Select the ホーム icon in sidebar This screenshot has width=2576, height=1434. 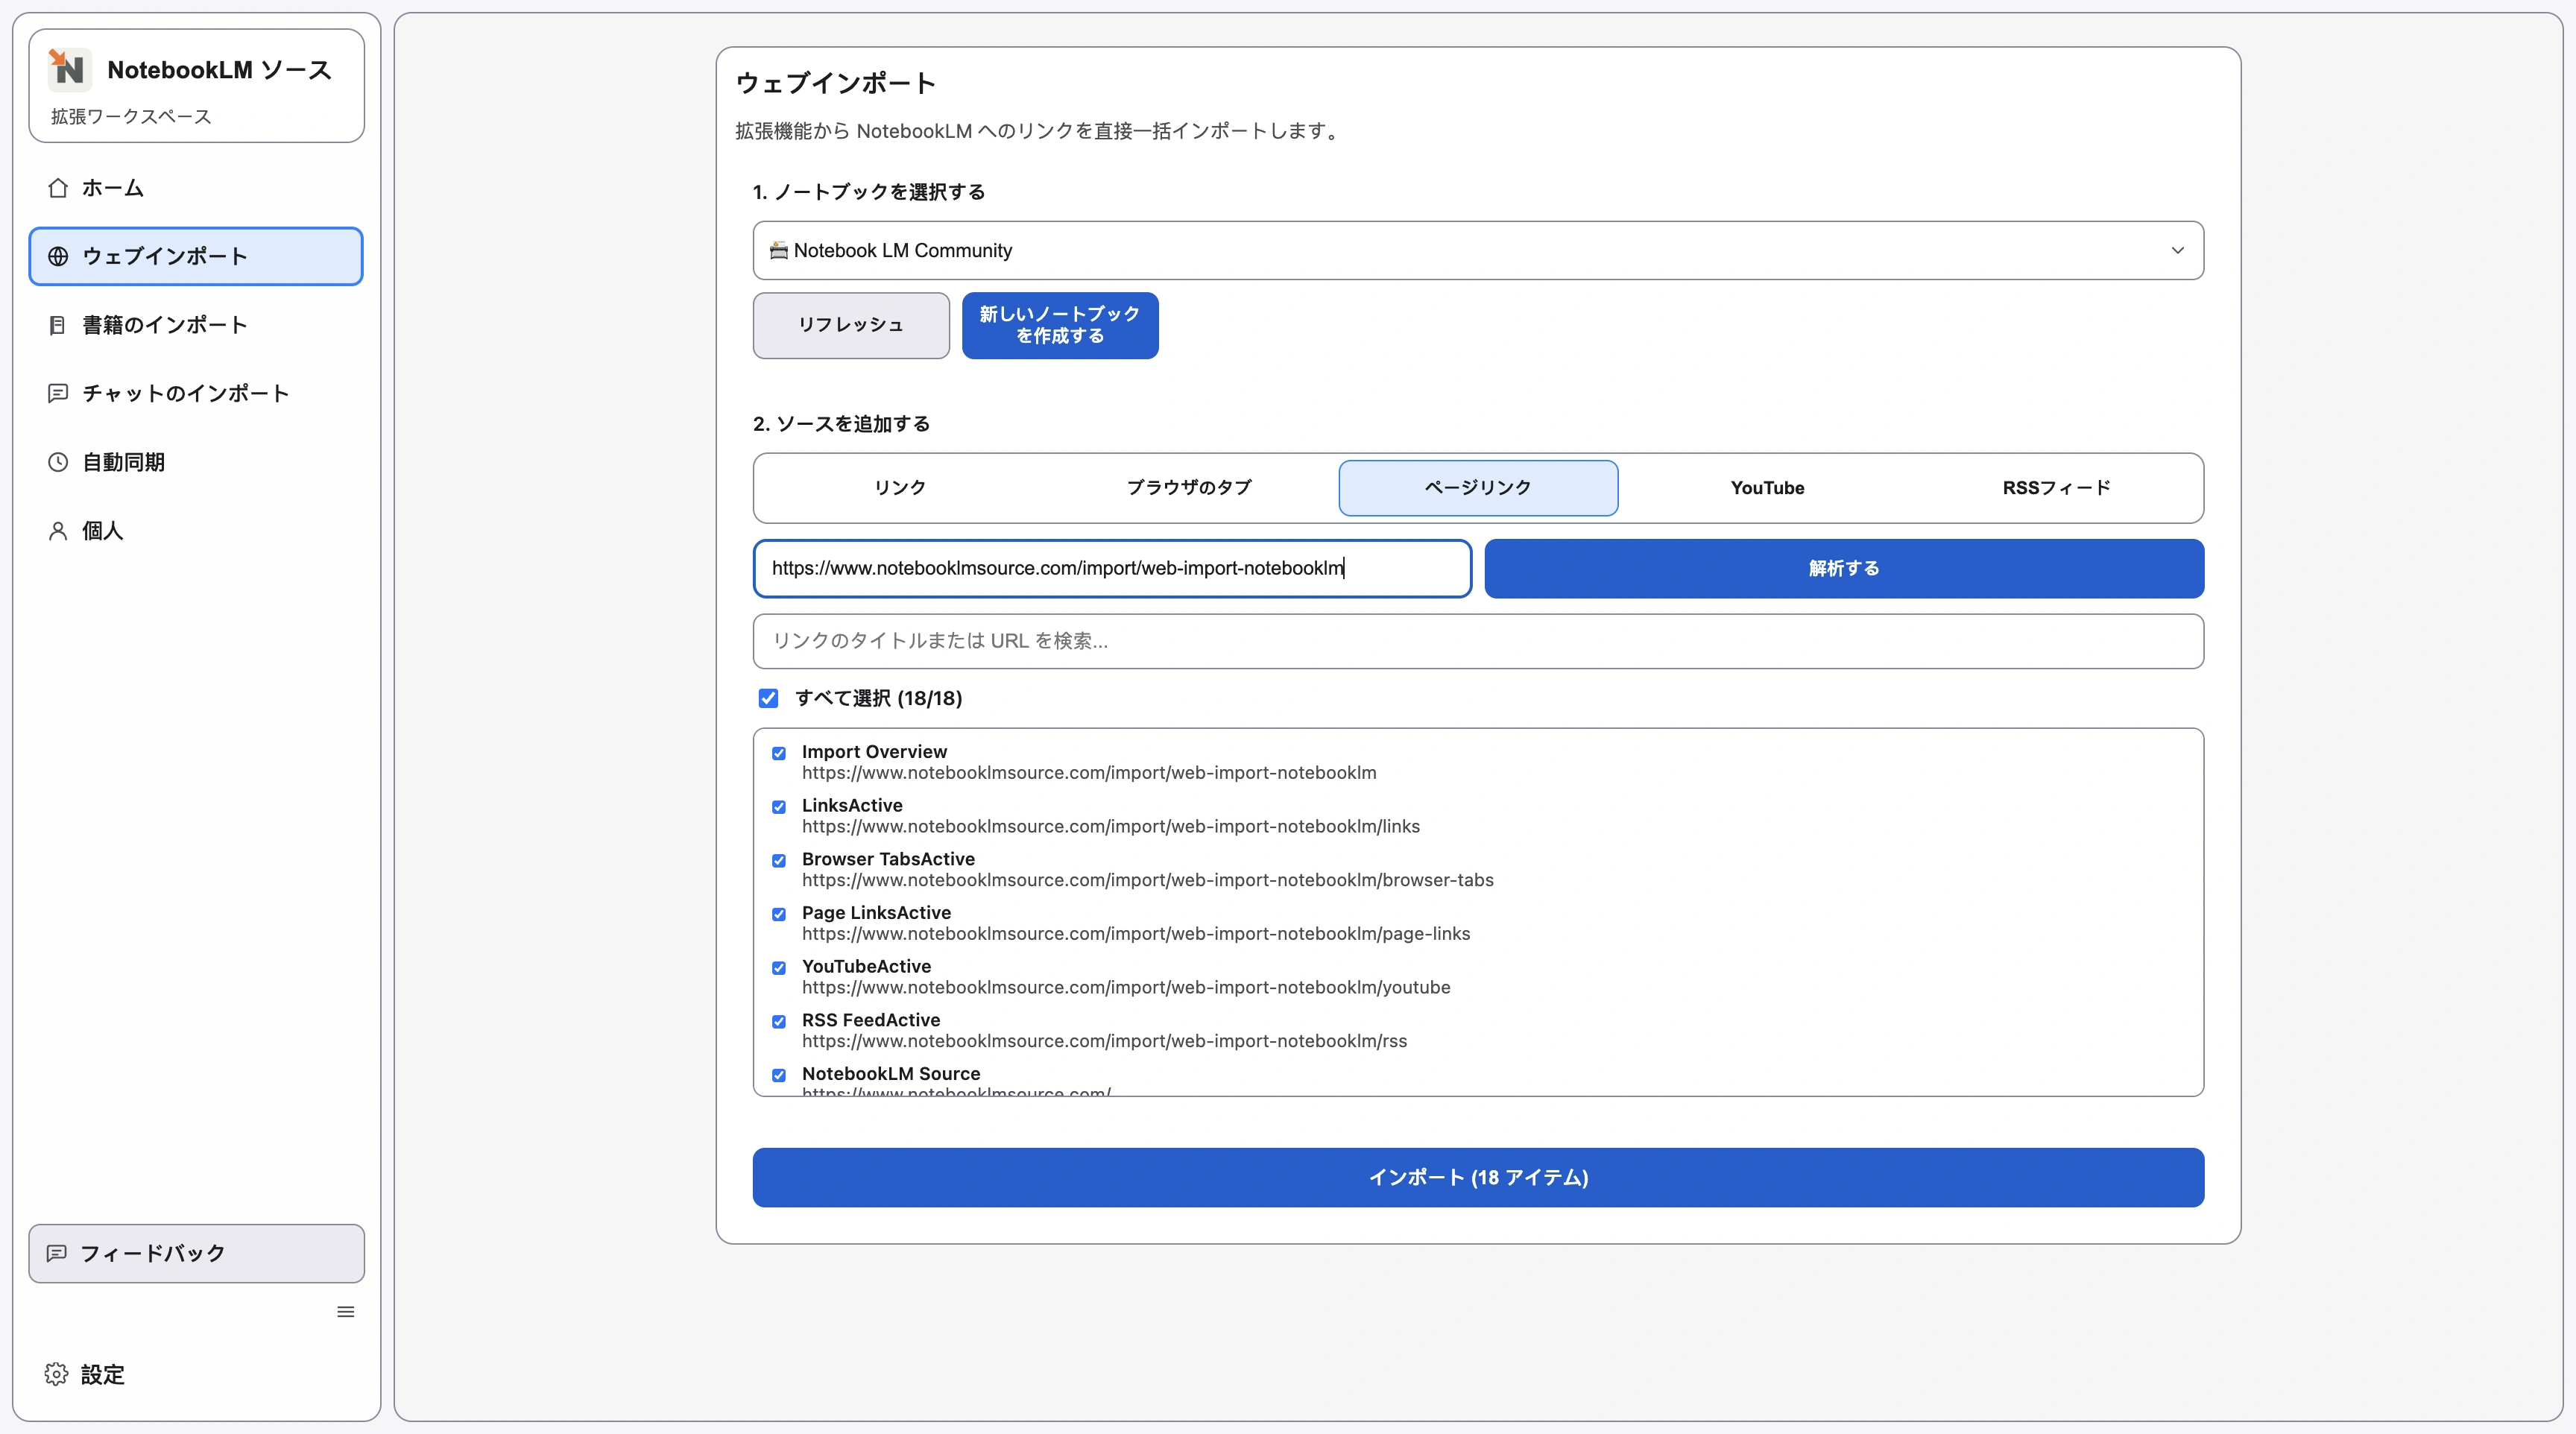pyautogui.click(x=58, y=188)
